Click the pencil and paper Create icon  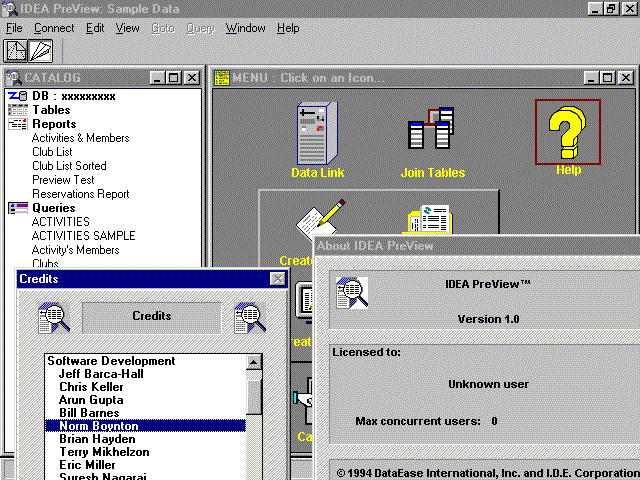click(x=321, y=219)
